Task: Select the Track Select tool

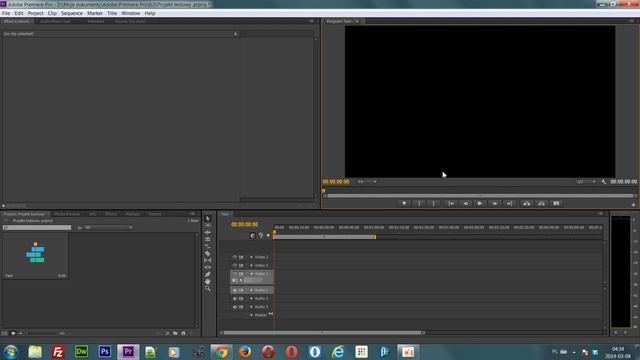Action: coord(207,225)
